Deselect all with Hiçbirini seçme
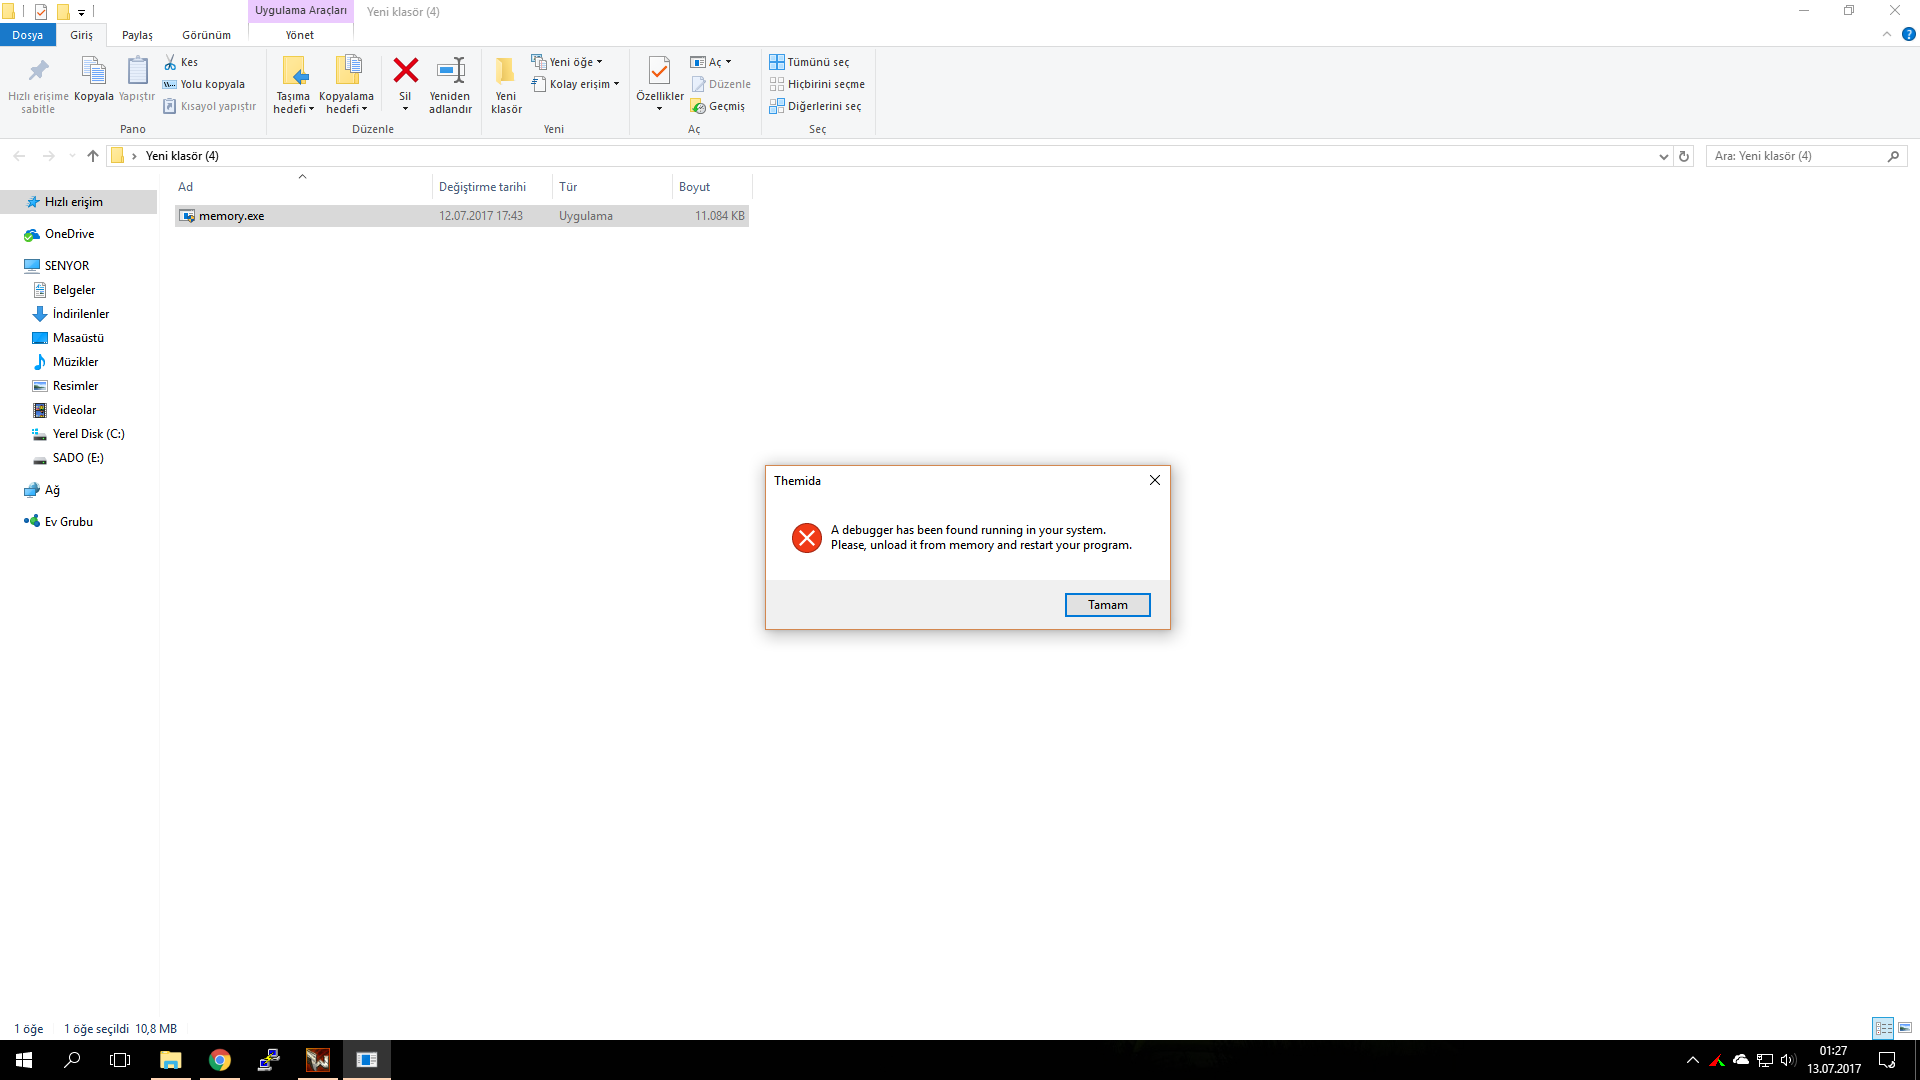Image resolution: width=1920 pixels, height=1080 pixels. (x=817, y=84)
